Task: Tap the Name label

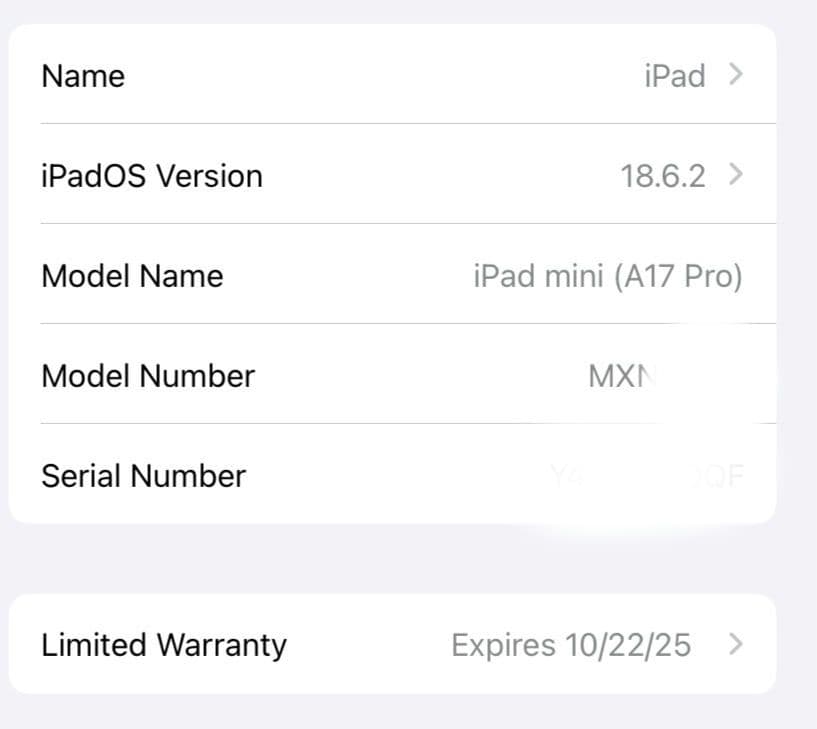Action: tap(82, 75)
